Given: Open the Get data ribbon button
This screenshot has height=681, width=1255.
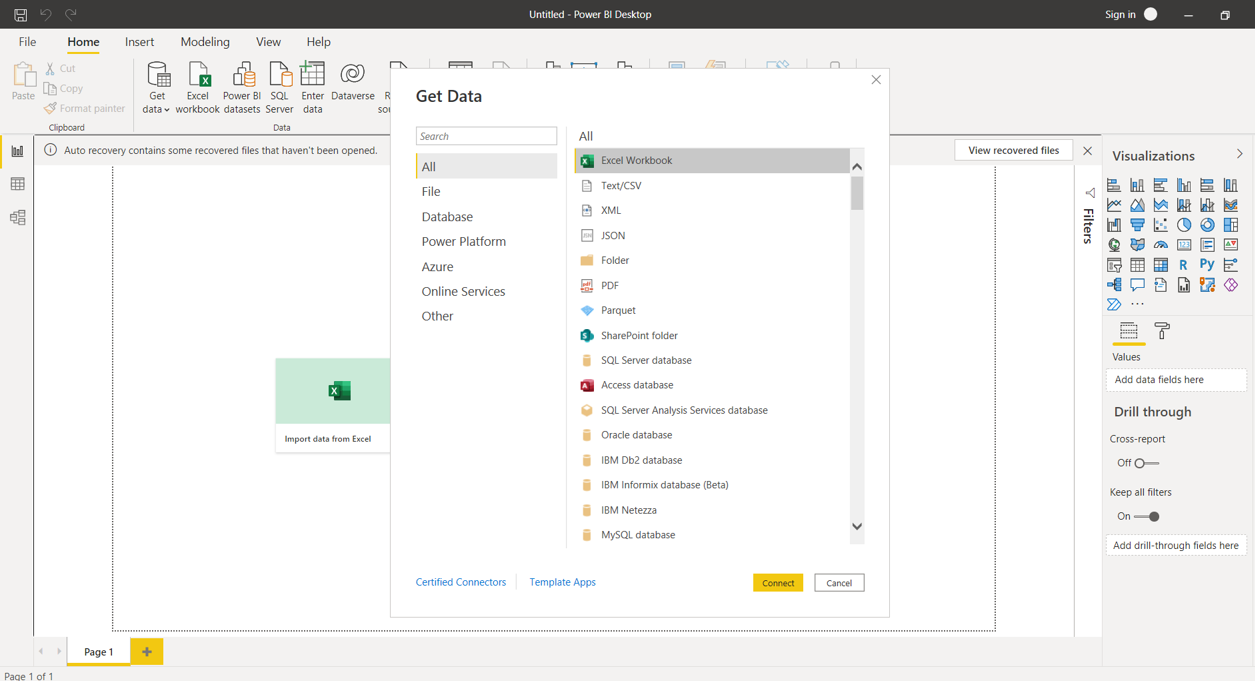Looking at the screenshot, I should click(157, 88).
